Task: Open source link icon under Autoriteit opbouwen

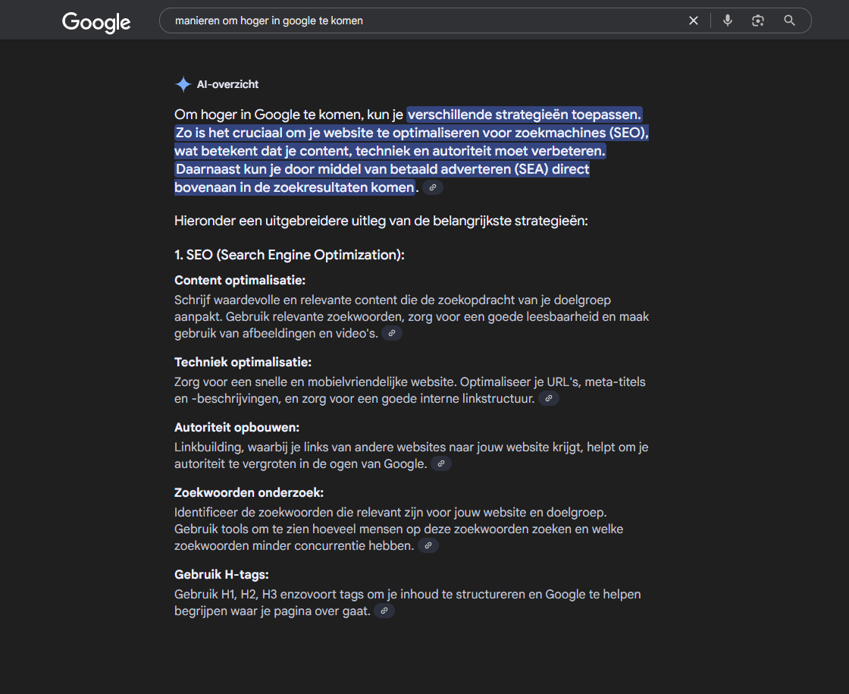Action: 440,463
